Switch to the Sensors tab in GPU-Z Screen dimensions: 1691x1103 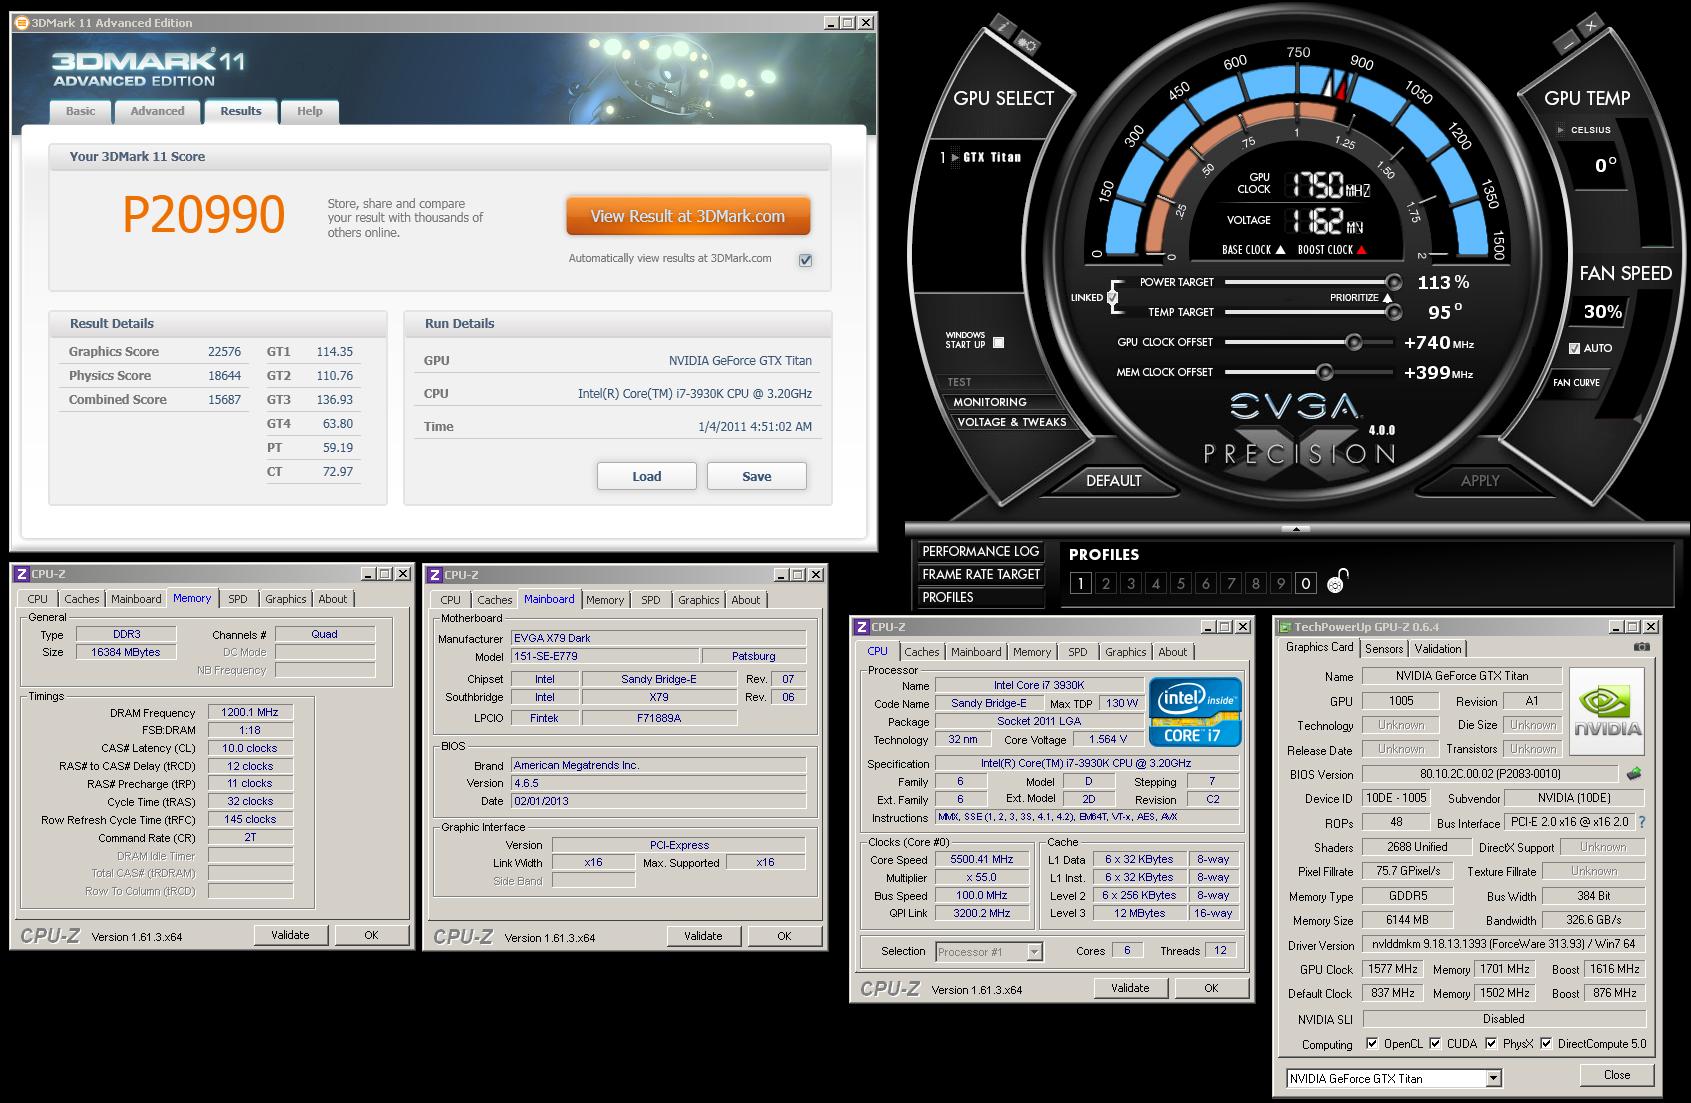(x=1384, y=649)
